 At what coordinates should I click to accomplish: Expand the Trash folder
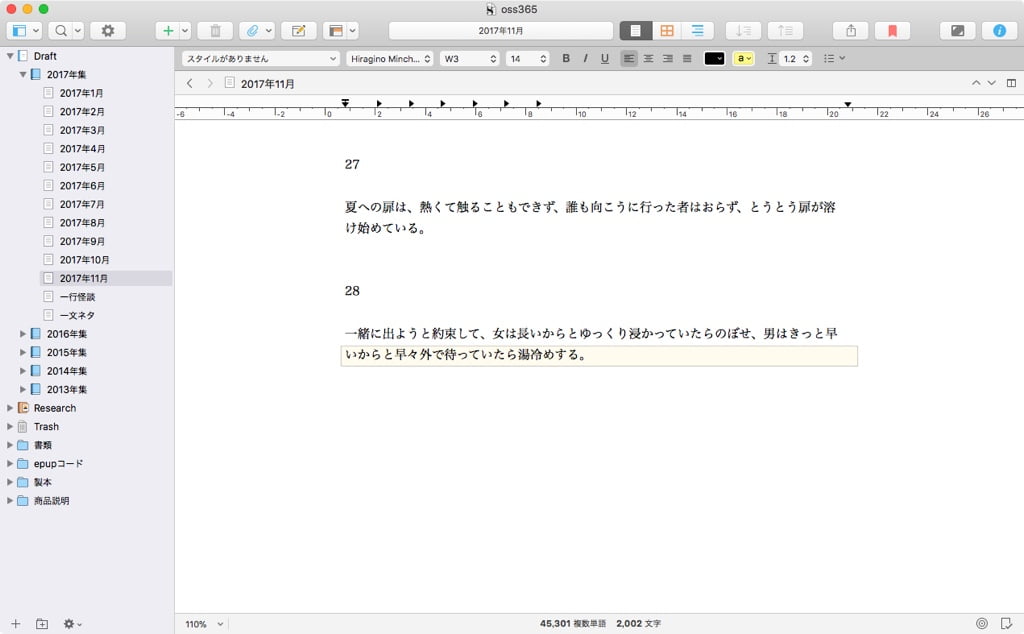(10, 426)
